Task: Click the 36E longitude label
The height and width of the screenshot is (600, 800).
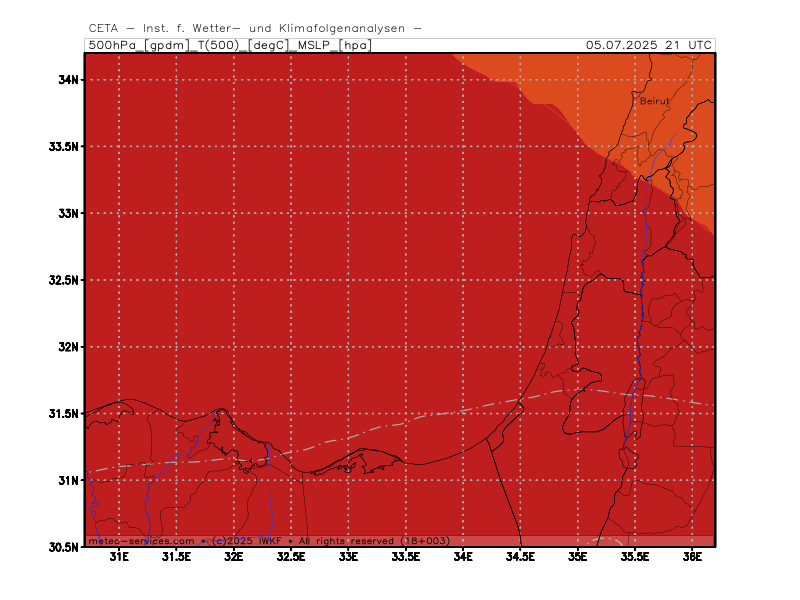Action: click(x=692, y=557)
